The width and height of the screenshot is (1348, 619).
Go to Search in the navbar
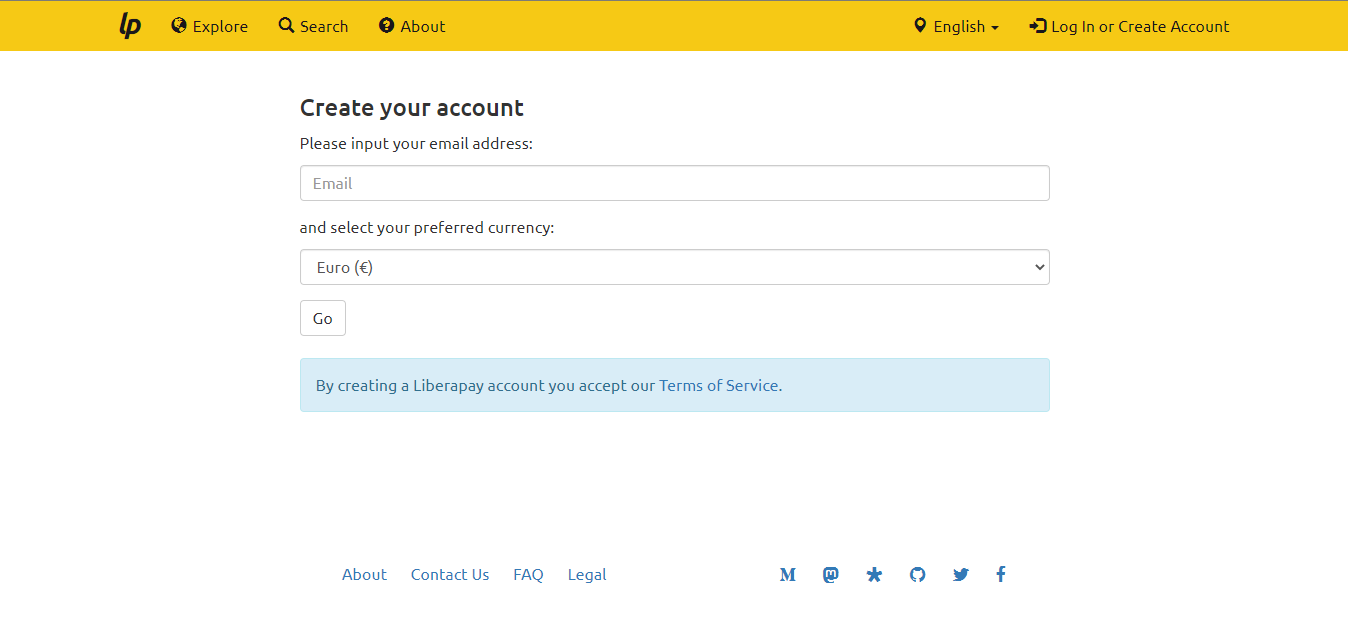314,26
